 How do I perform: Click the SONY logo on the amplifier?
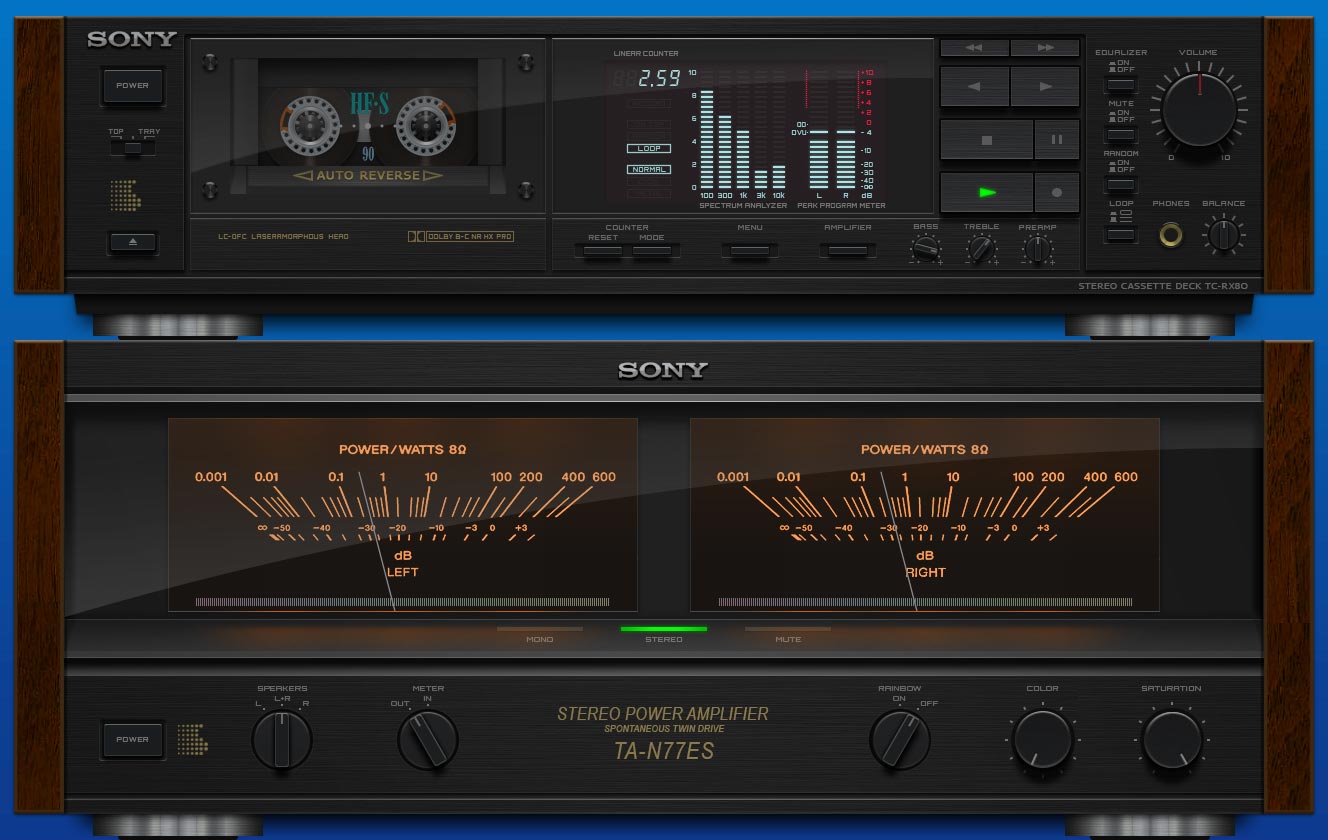pos(663,370)
